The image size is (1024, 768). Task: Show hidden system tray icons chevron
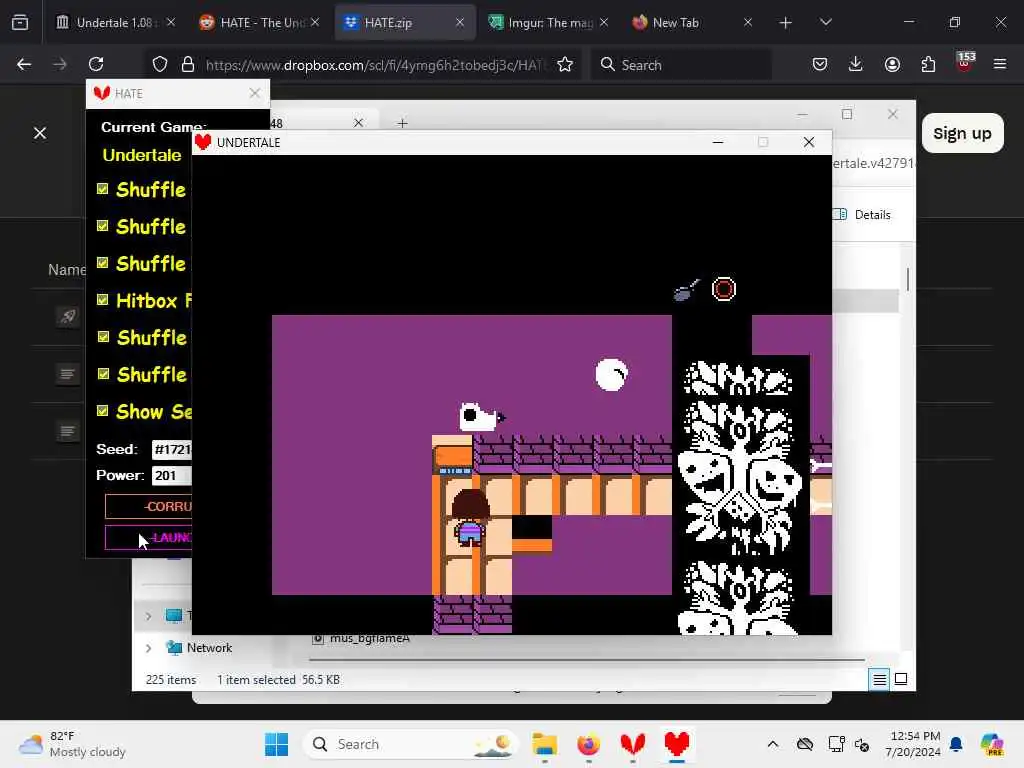pos(773,744)
